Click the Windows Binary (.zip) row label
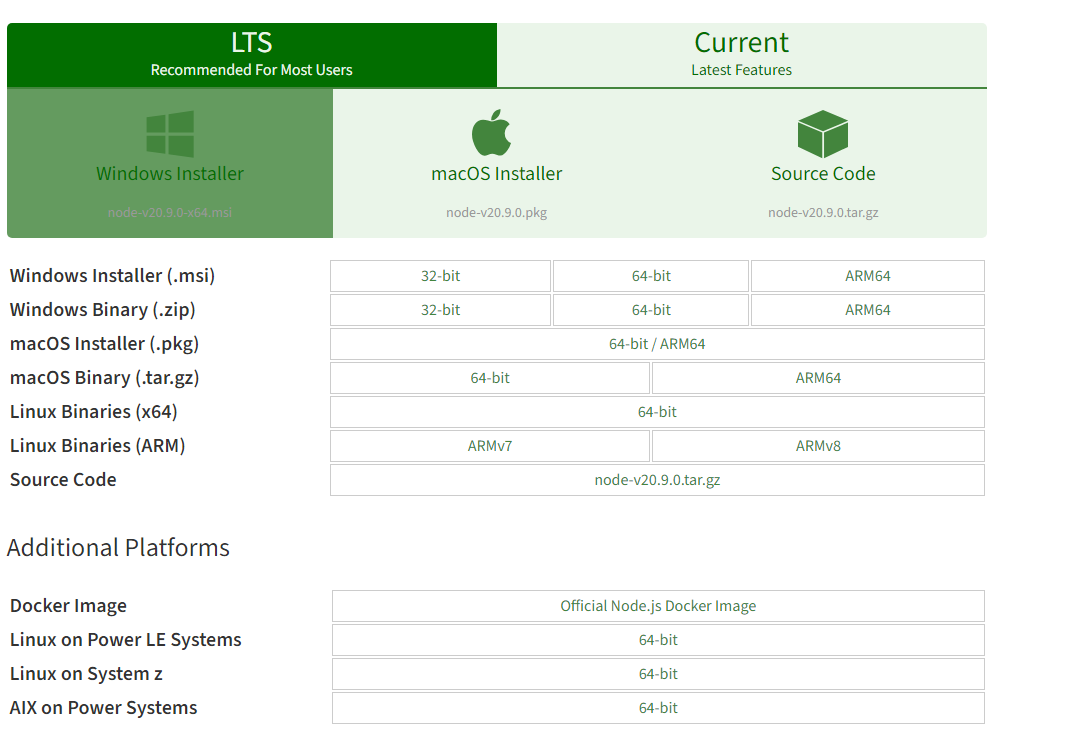This screenshot has height=747, width=1087. [x=103, y=310]
